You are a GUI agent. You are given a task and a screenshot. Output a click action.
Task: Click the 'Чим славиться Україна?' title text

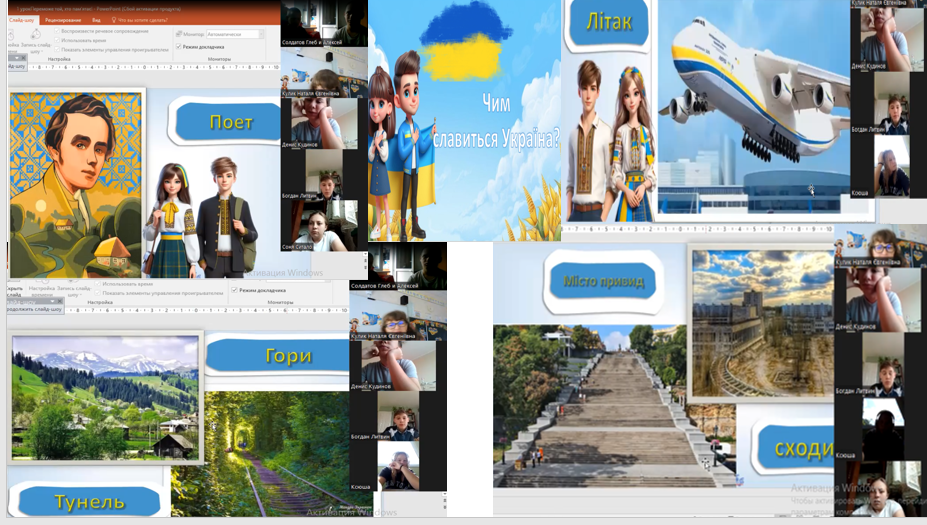495,122
